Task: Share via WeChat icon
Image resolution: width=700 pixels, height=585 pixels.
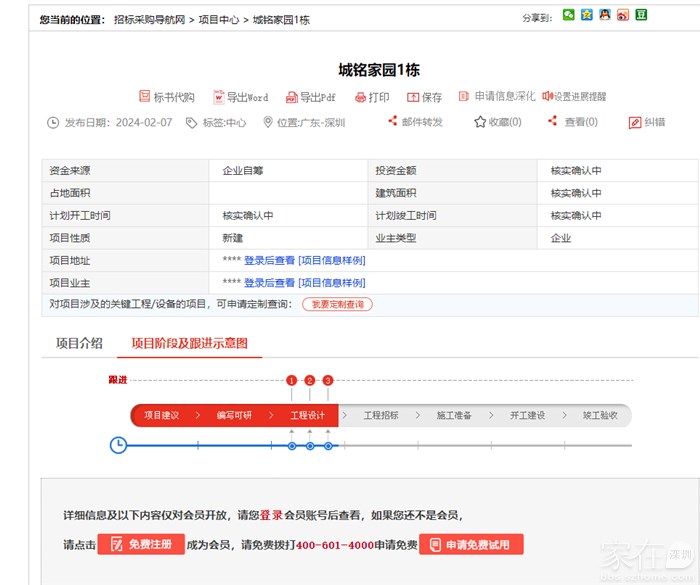Action: point(569,15)
